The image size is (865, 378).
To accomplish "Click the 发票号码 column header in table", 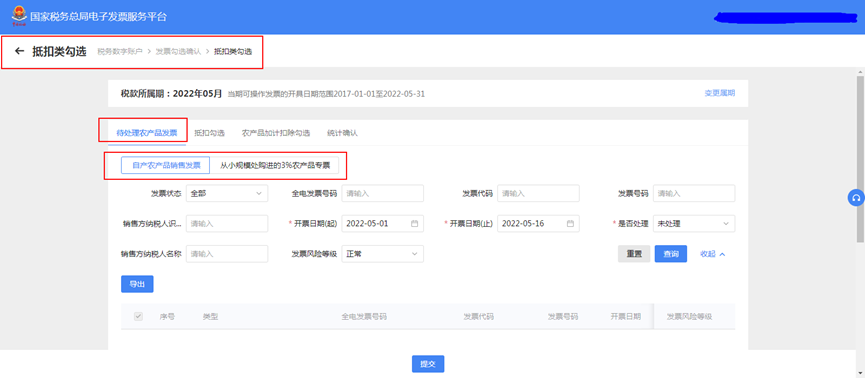I will point(563,317).
